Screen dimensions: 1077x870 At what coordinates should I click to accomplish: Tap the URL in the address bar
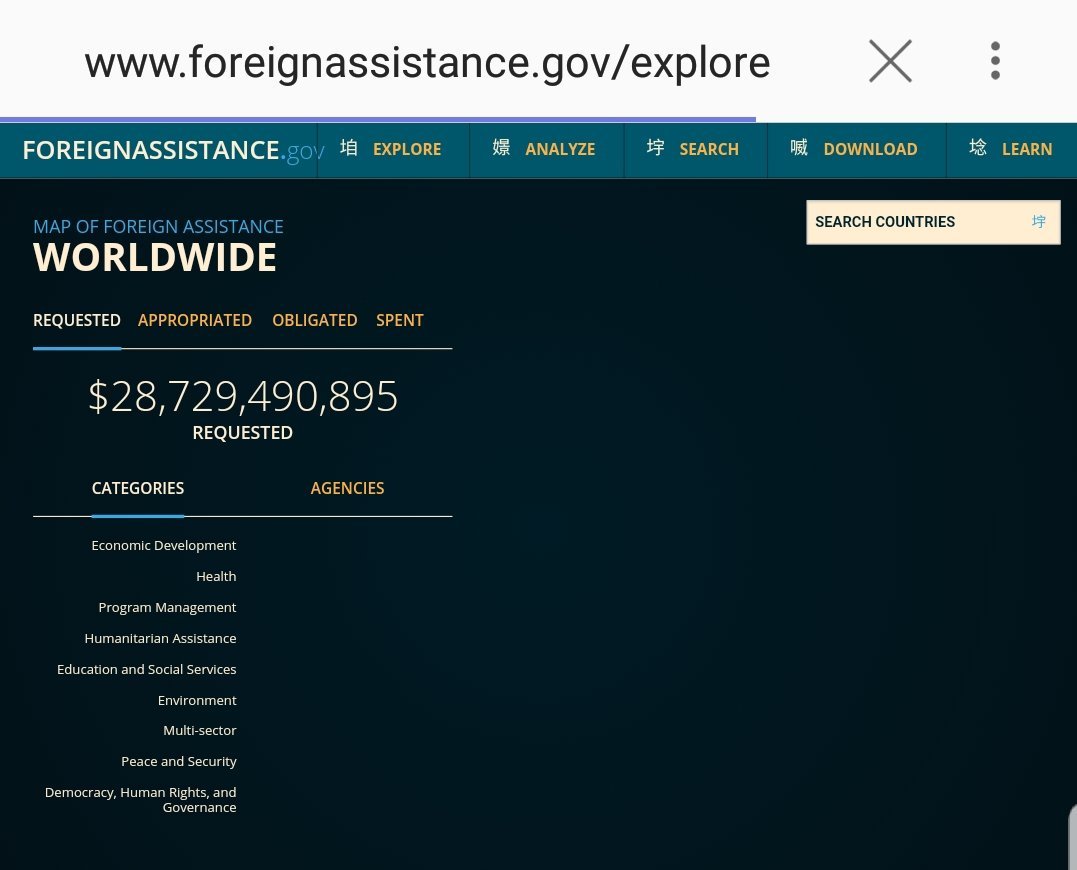coord(427,62)
